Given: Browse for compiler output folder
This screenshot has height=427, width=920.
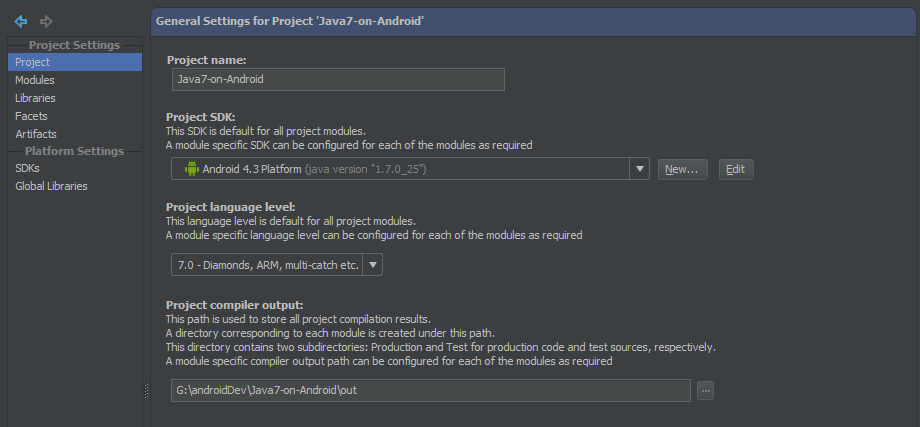Looking at the screenshot, I should (705, 390).
